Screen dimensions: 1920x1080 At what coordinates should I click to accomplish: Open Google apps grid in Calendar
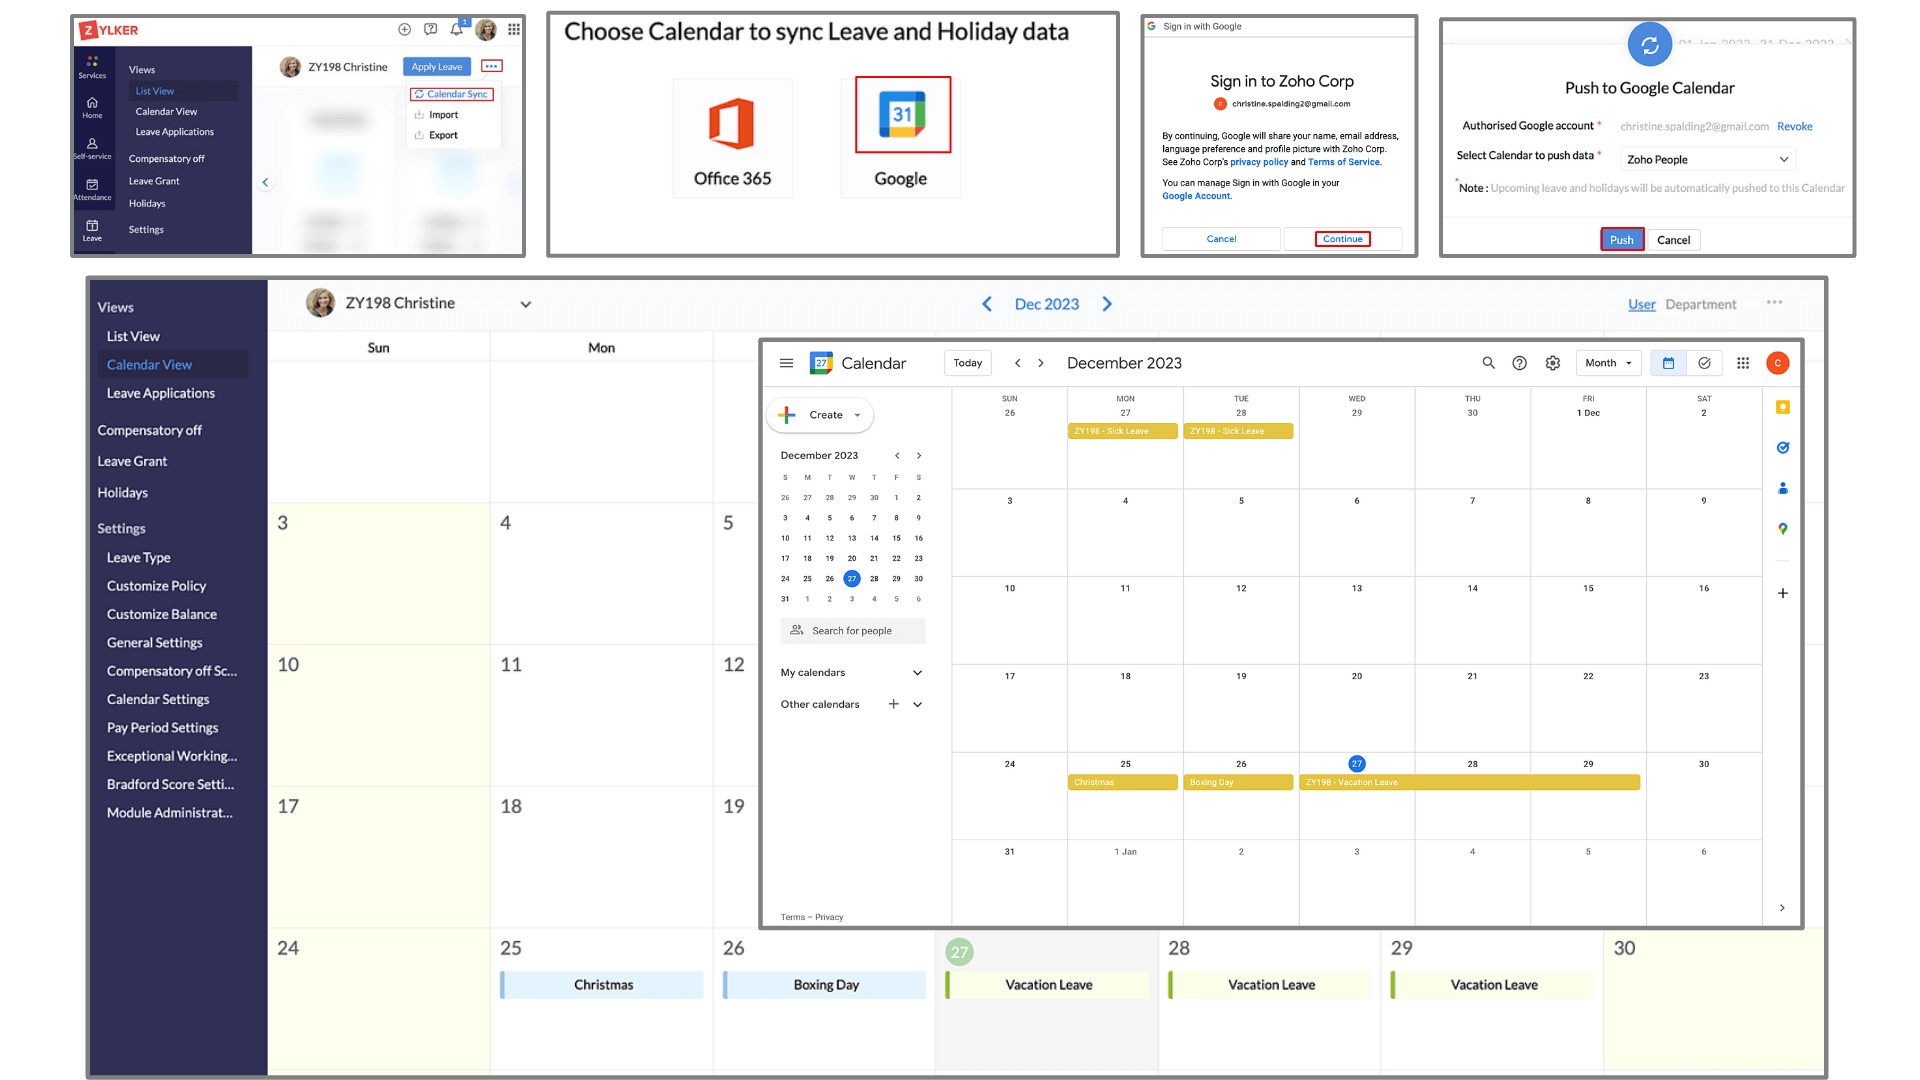1742,363
